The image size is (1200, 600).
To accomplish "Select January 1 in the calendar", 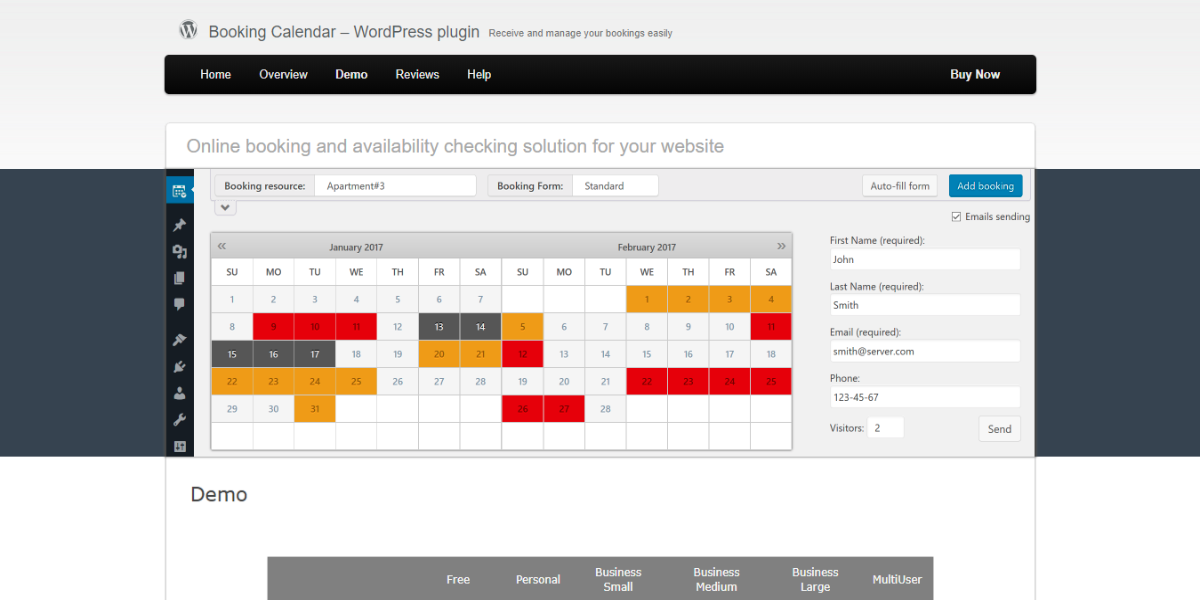I will point(232,299).
